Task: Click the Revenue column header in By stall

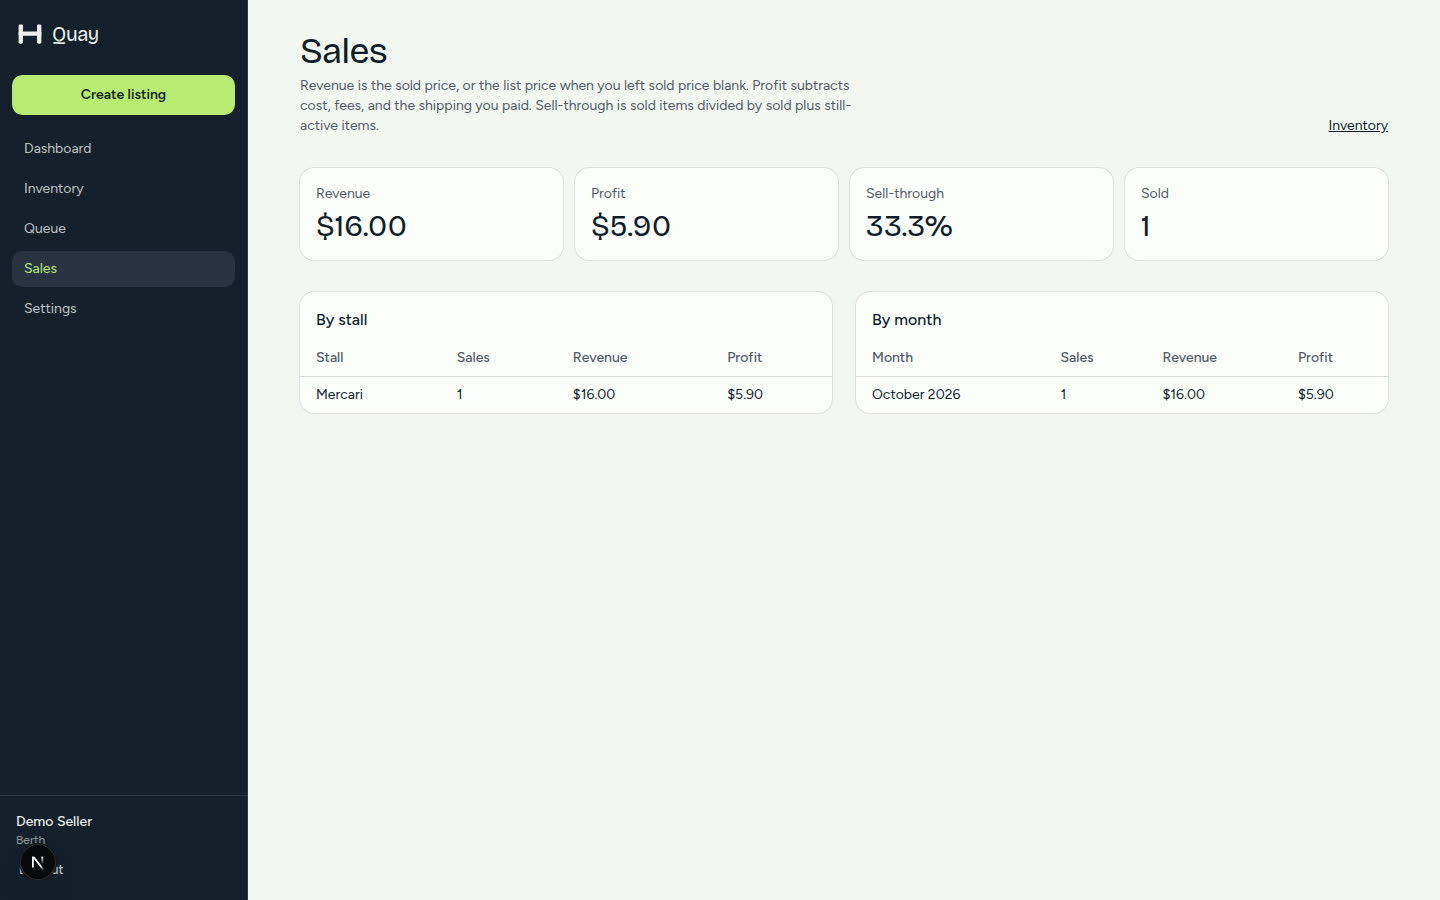Action: point(600,357)
